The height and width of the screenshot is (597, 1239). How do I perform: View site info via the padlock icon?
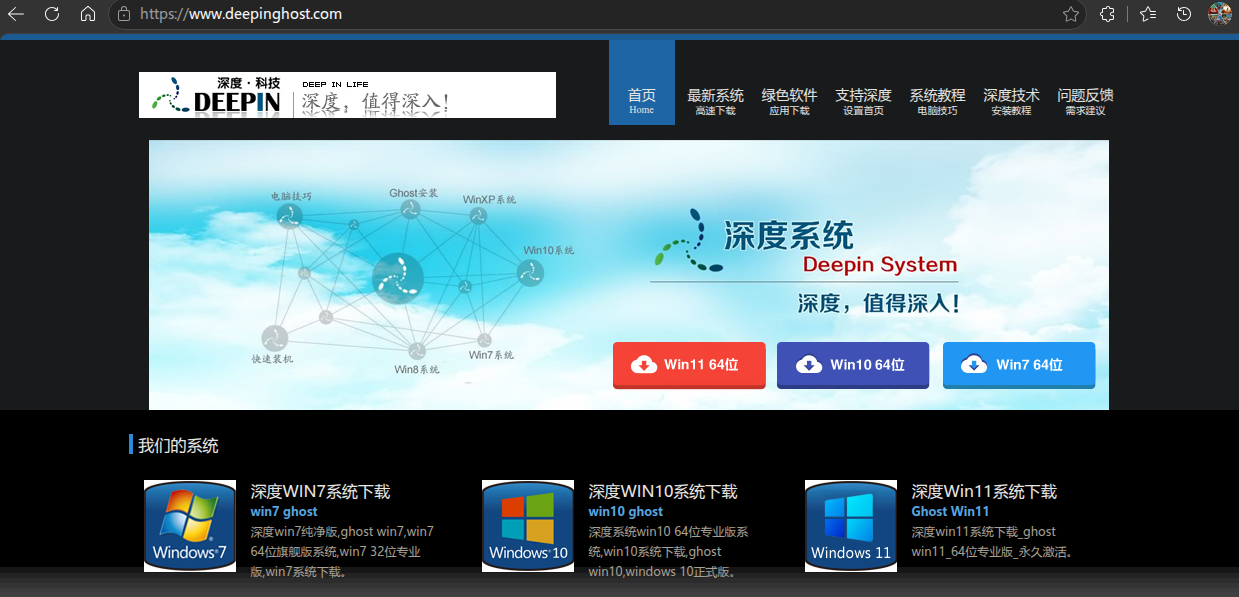pos(124,14)
